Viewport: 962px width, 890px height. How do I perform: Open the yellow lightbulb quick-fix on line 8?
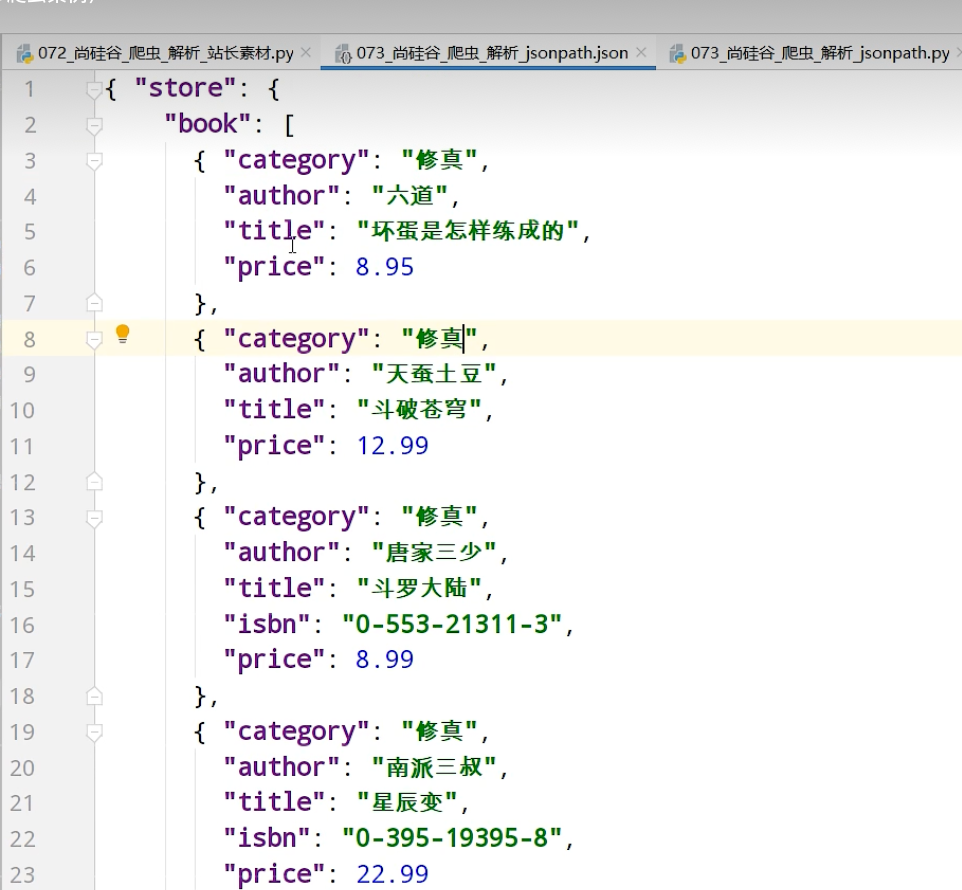pyautogui.click(x=123, y=334)
